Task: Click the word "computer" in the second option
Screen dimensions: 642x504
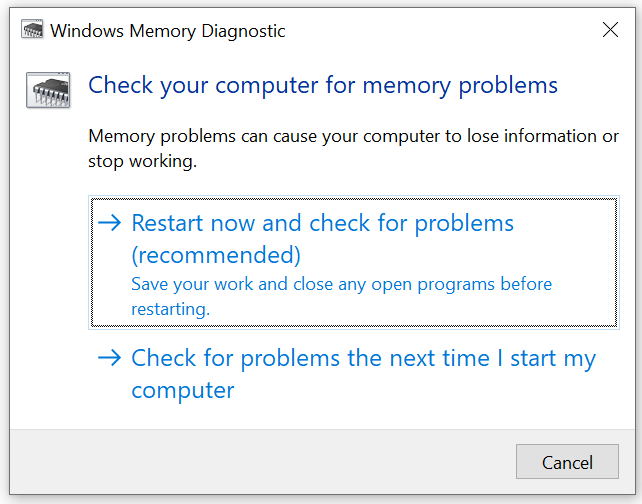Action: click(183, 391)
